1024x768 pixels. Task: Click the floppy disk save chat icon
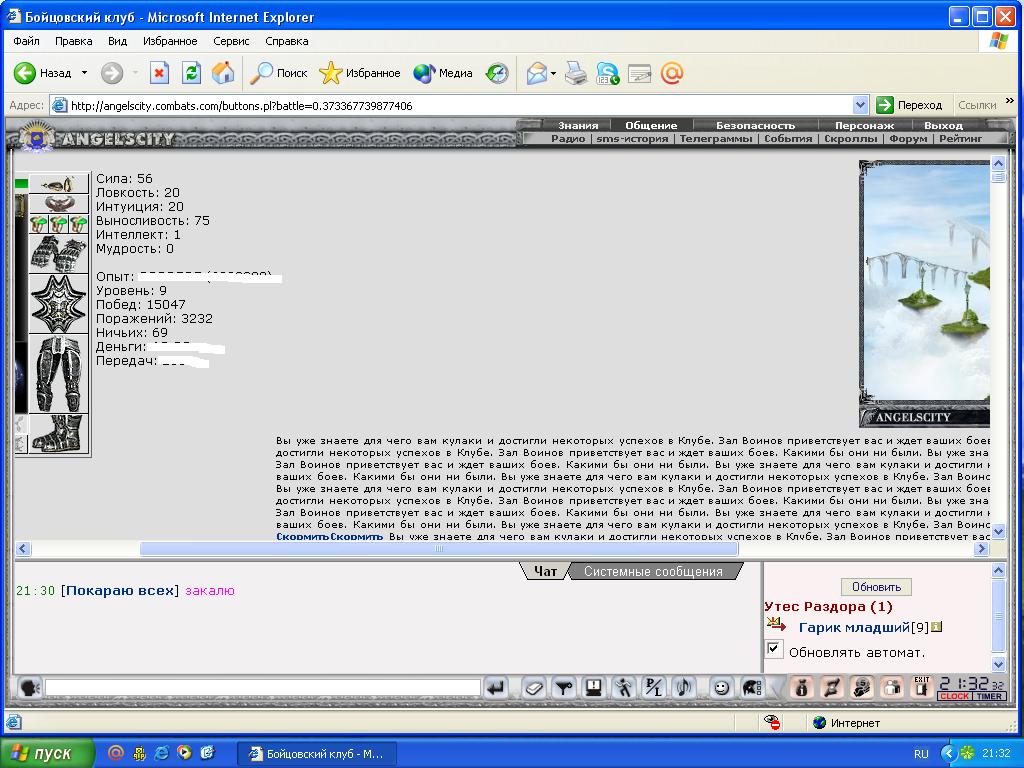click(594, 687)
